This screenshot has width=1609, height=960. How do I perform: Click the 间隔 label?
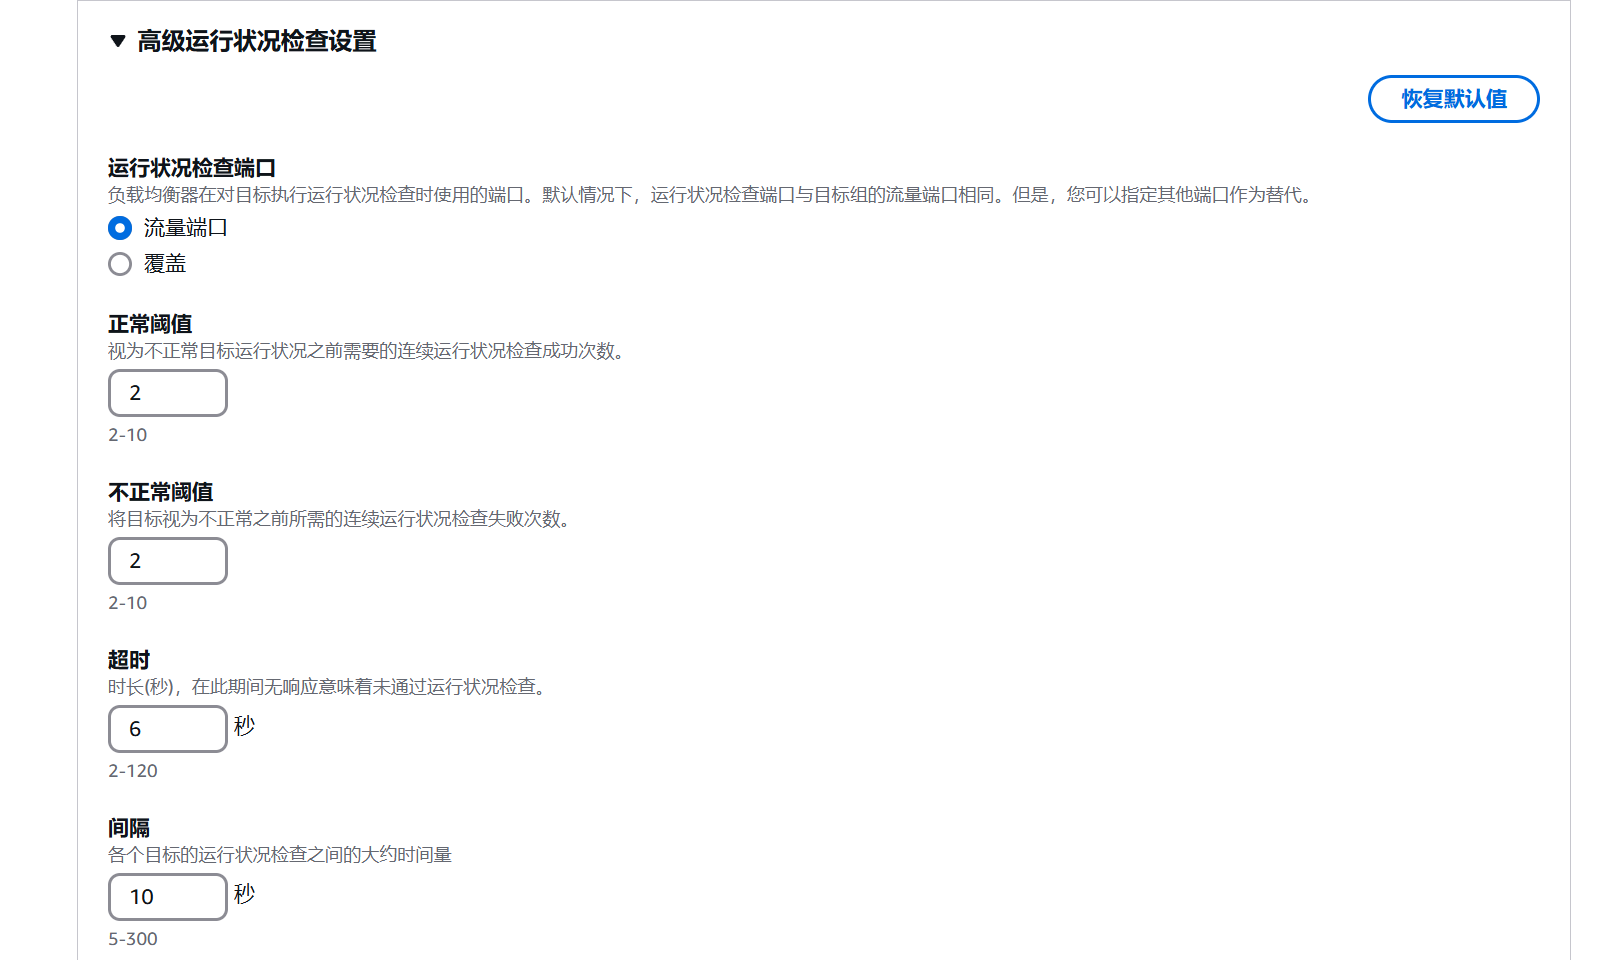click(x=129, y=828)
